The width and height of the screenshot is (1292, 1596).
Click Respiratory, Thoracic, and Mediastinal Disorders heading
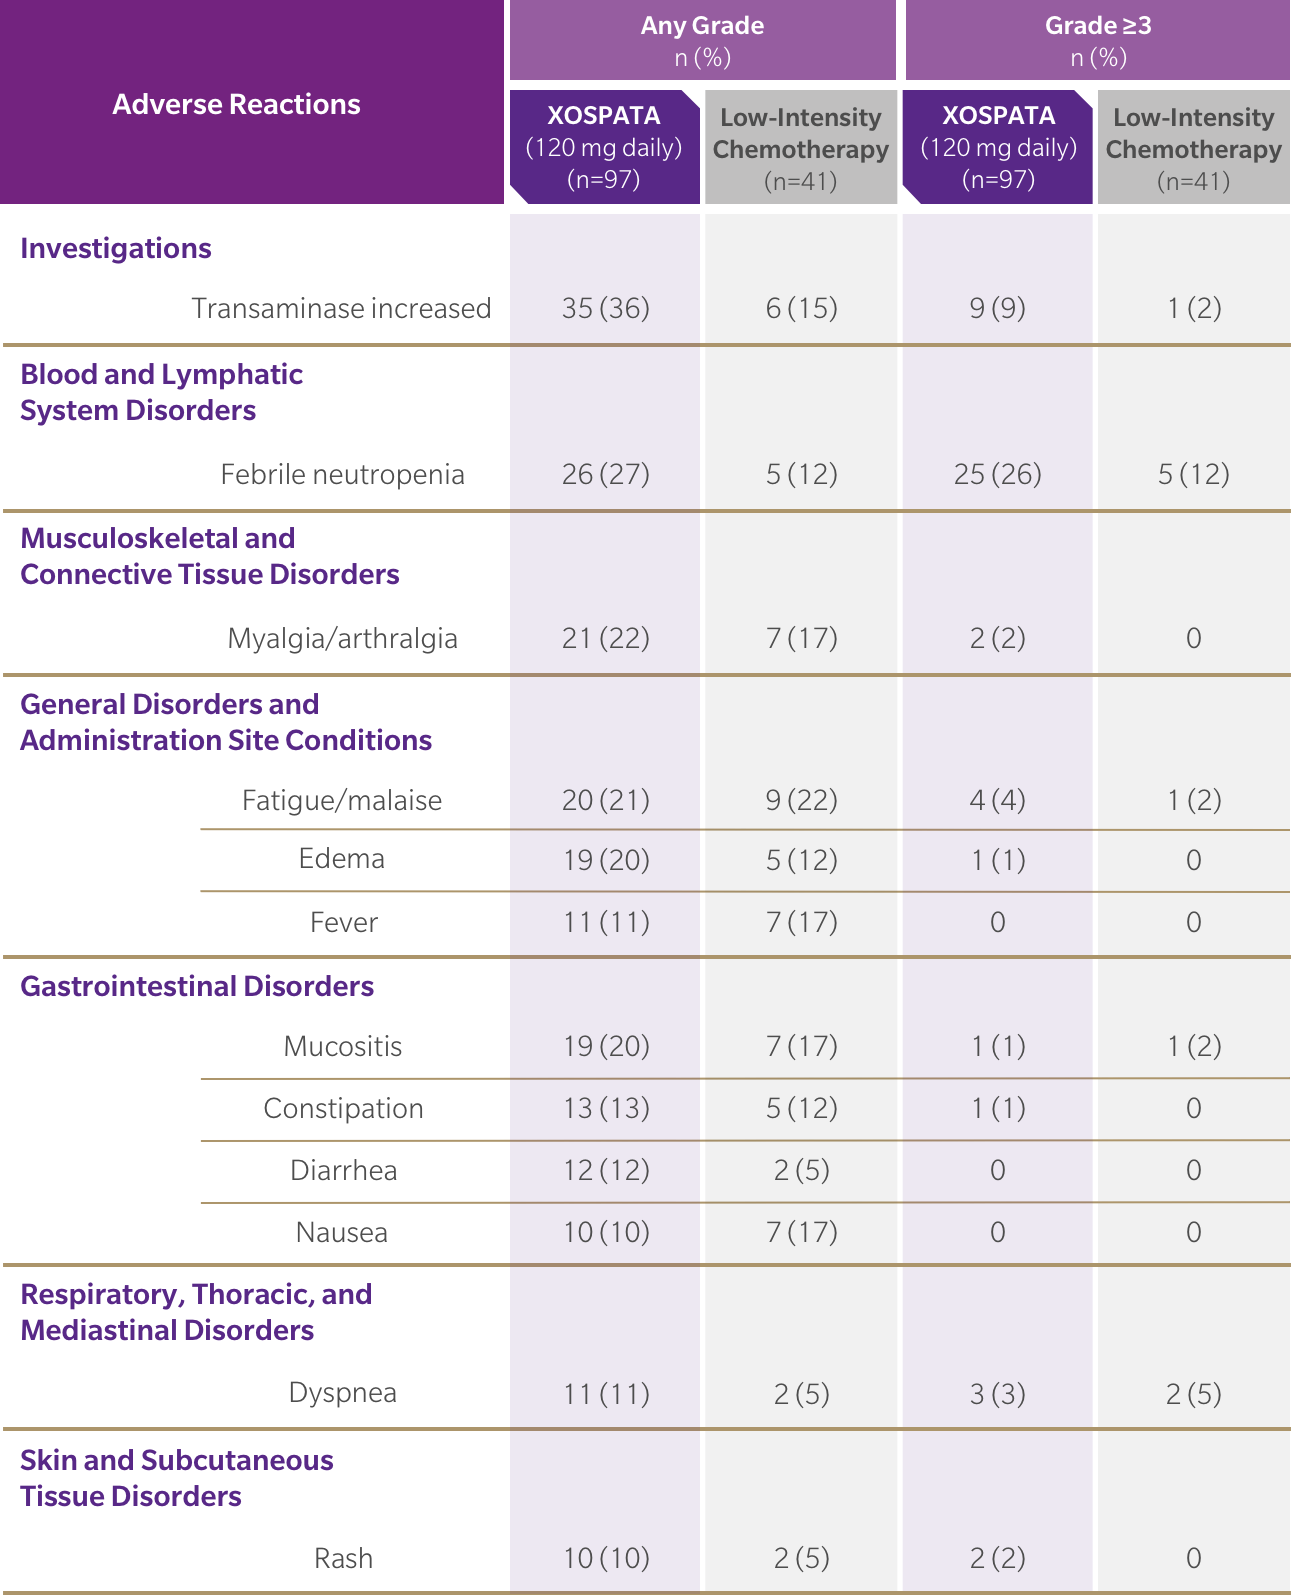[x=196, y=1312]
